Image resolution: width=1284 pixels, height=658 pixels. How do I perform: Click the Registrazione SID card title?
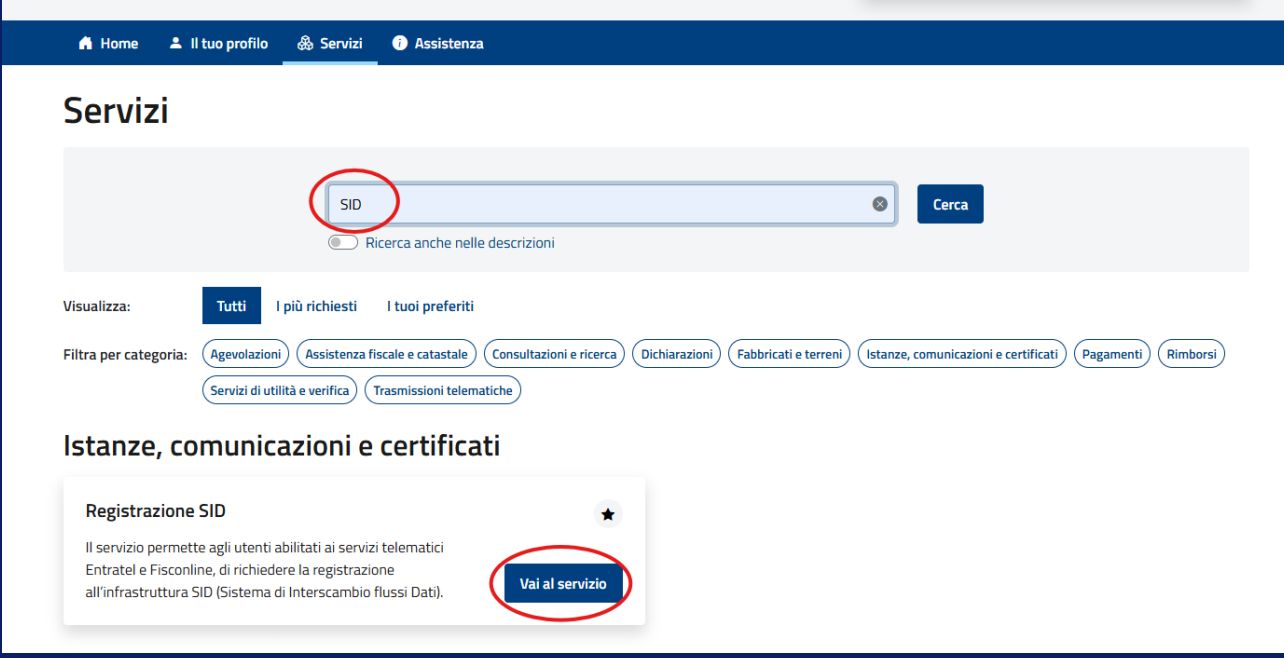(156, 511)
